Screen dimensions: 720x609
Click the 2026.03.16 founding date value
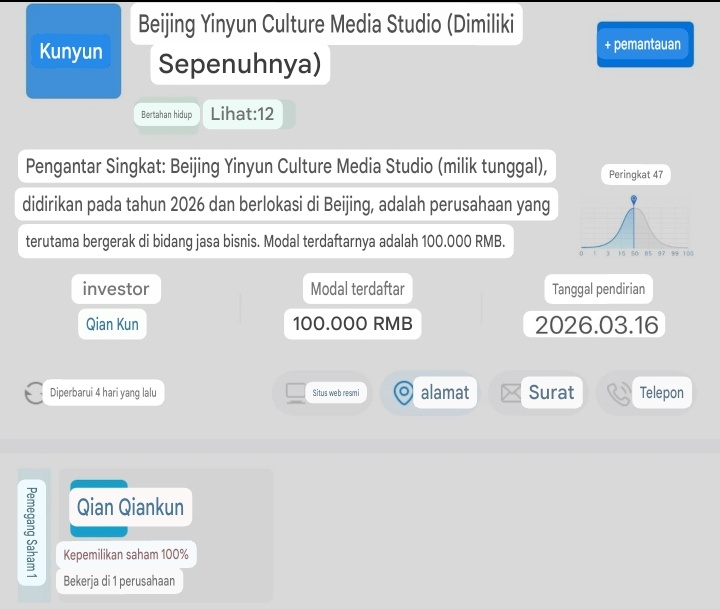pyautogui.click(x=596, y=325)
